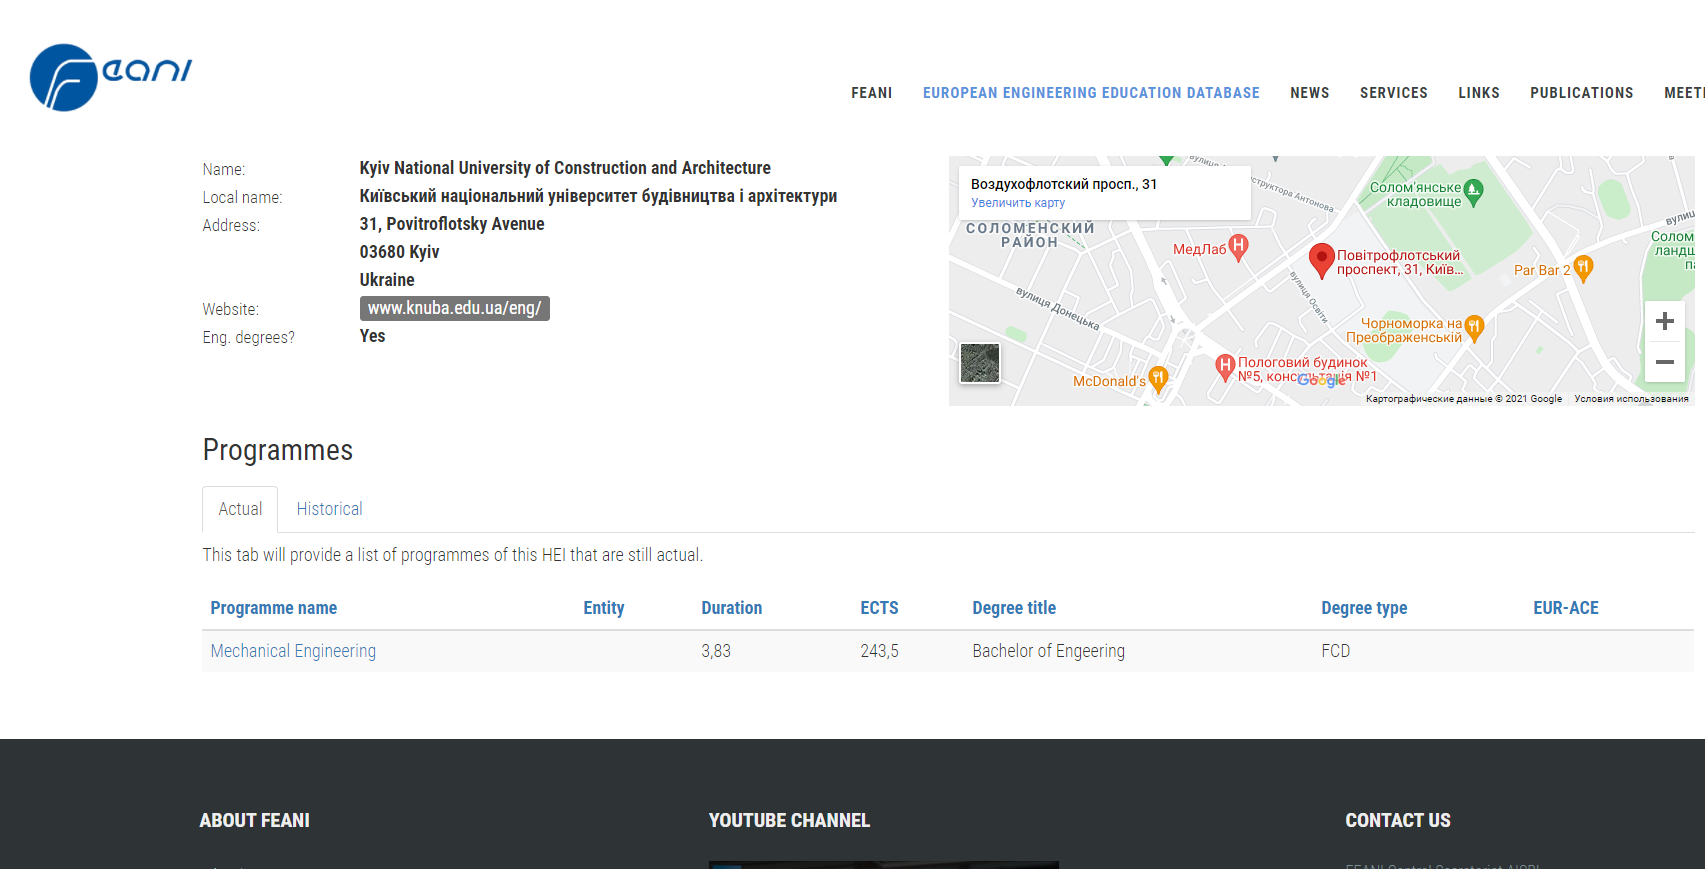Switch map to satellite view thumbnail
The width and height of the screenshot is (1705, 869).
coord(980,363)
